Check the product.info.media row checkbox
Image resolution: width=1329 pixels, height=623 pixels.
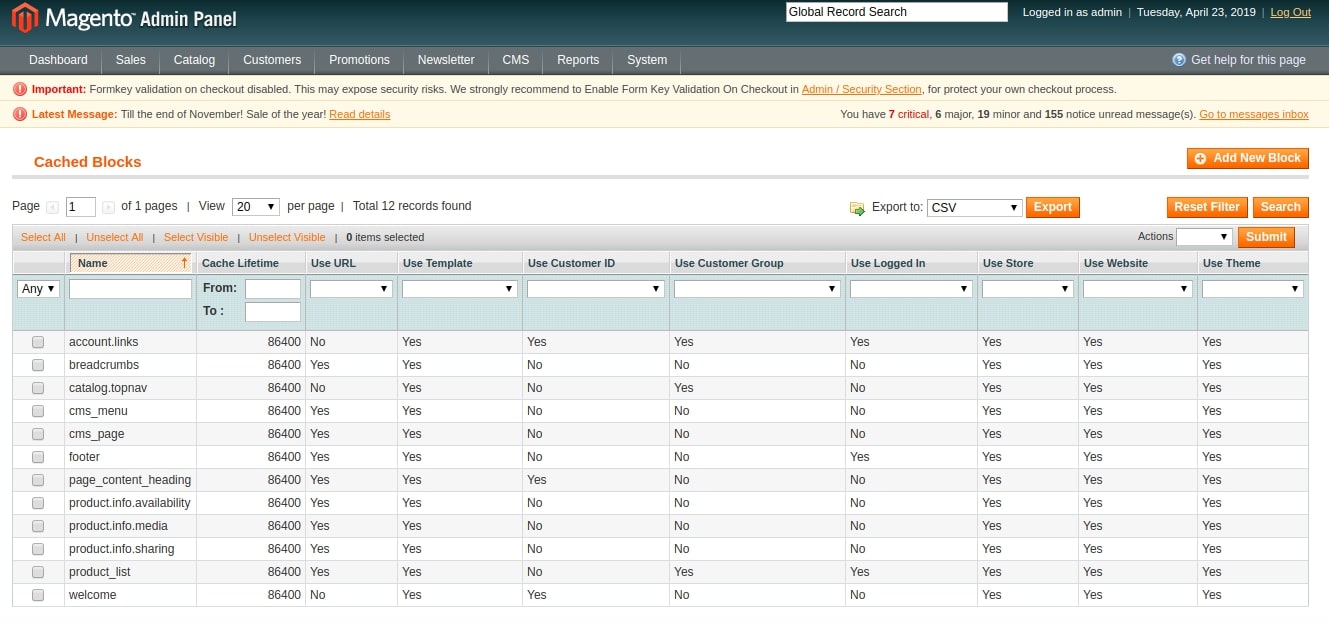click(x=38, y=526)
